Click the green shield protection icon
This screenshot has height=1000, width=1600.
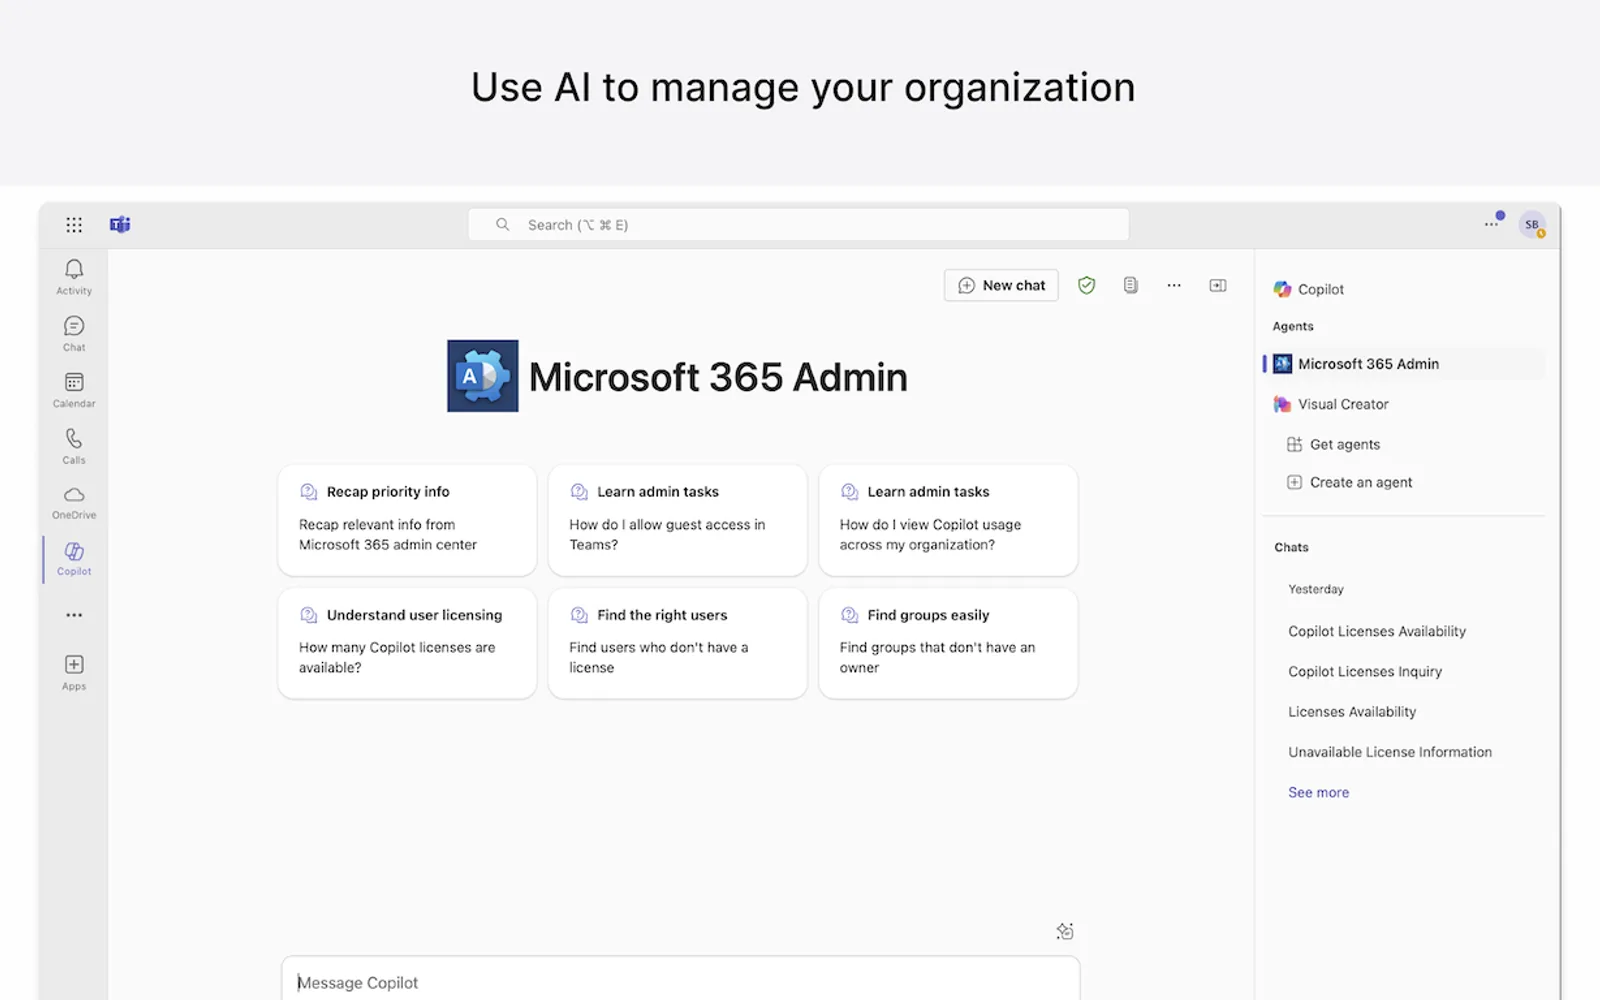coord(1087,286)
